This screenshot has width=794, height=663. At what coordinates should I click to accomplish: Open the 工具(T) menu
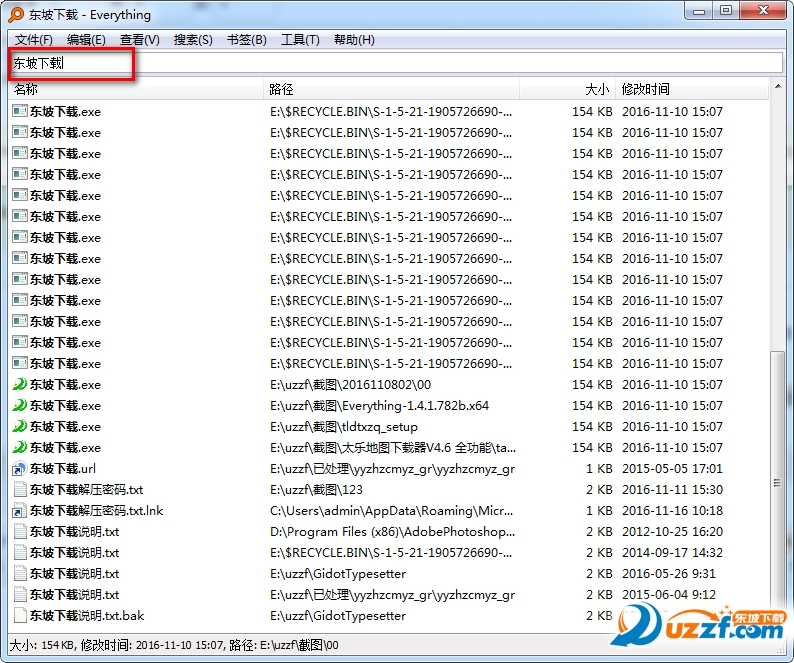coord(300,40)
